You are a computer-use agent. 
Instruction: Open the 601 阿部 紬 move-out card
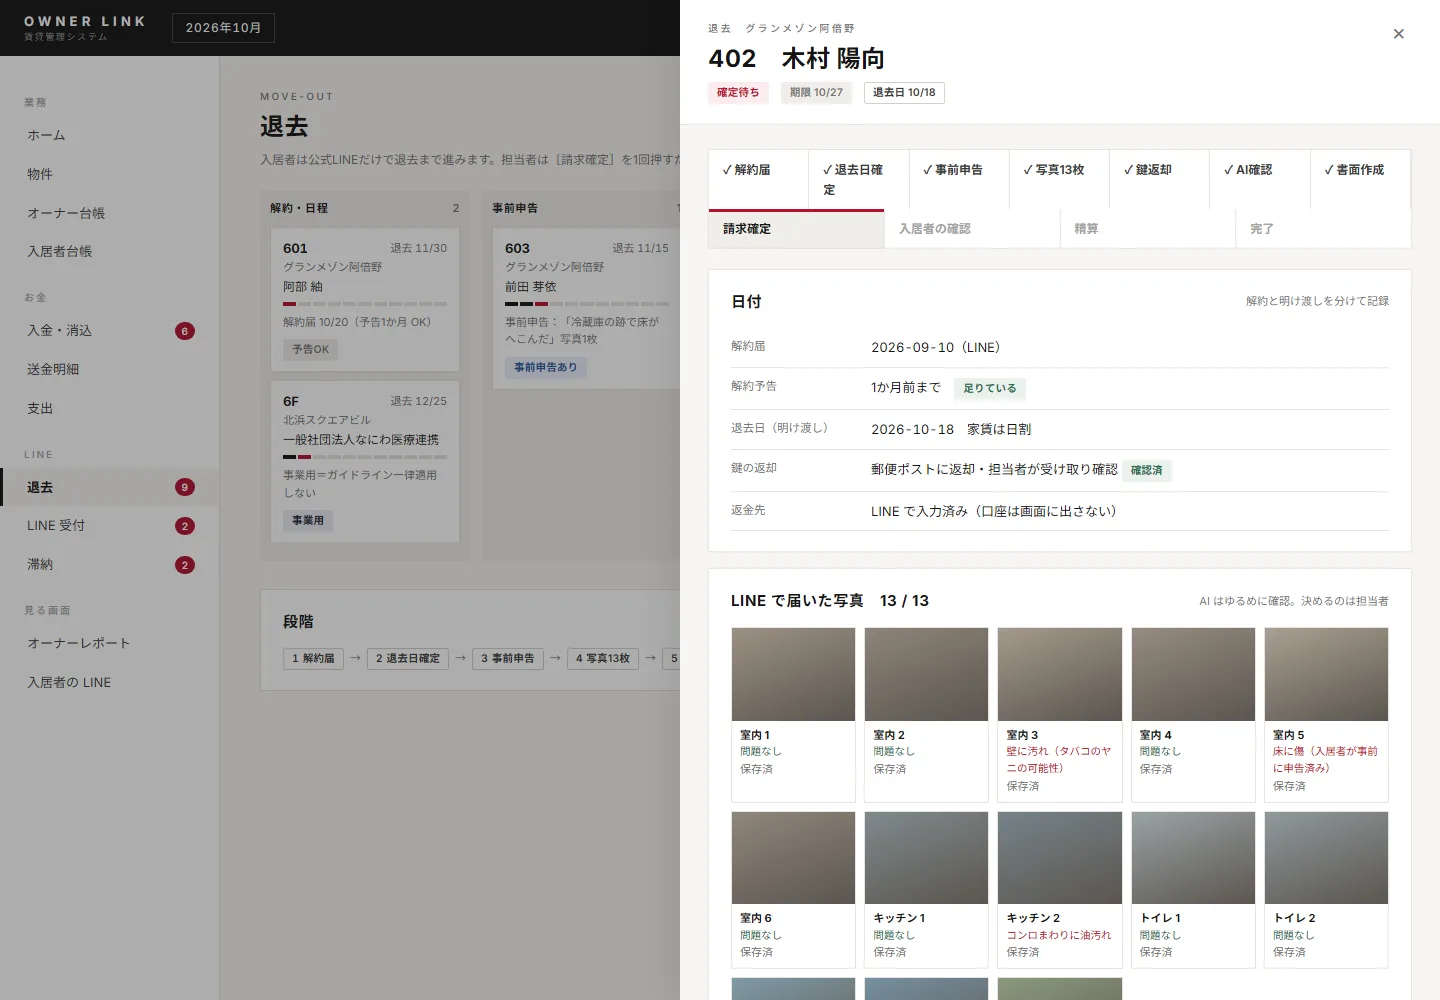pos(365,300)
